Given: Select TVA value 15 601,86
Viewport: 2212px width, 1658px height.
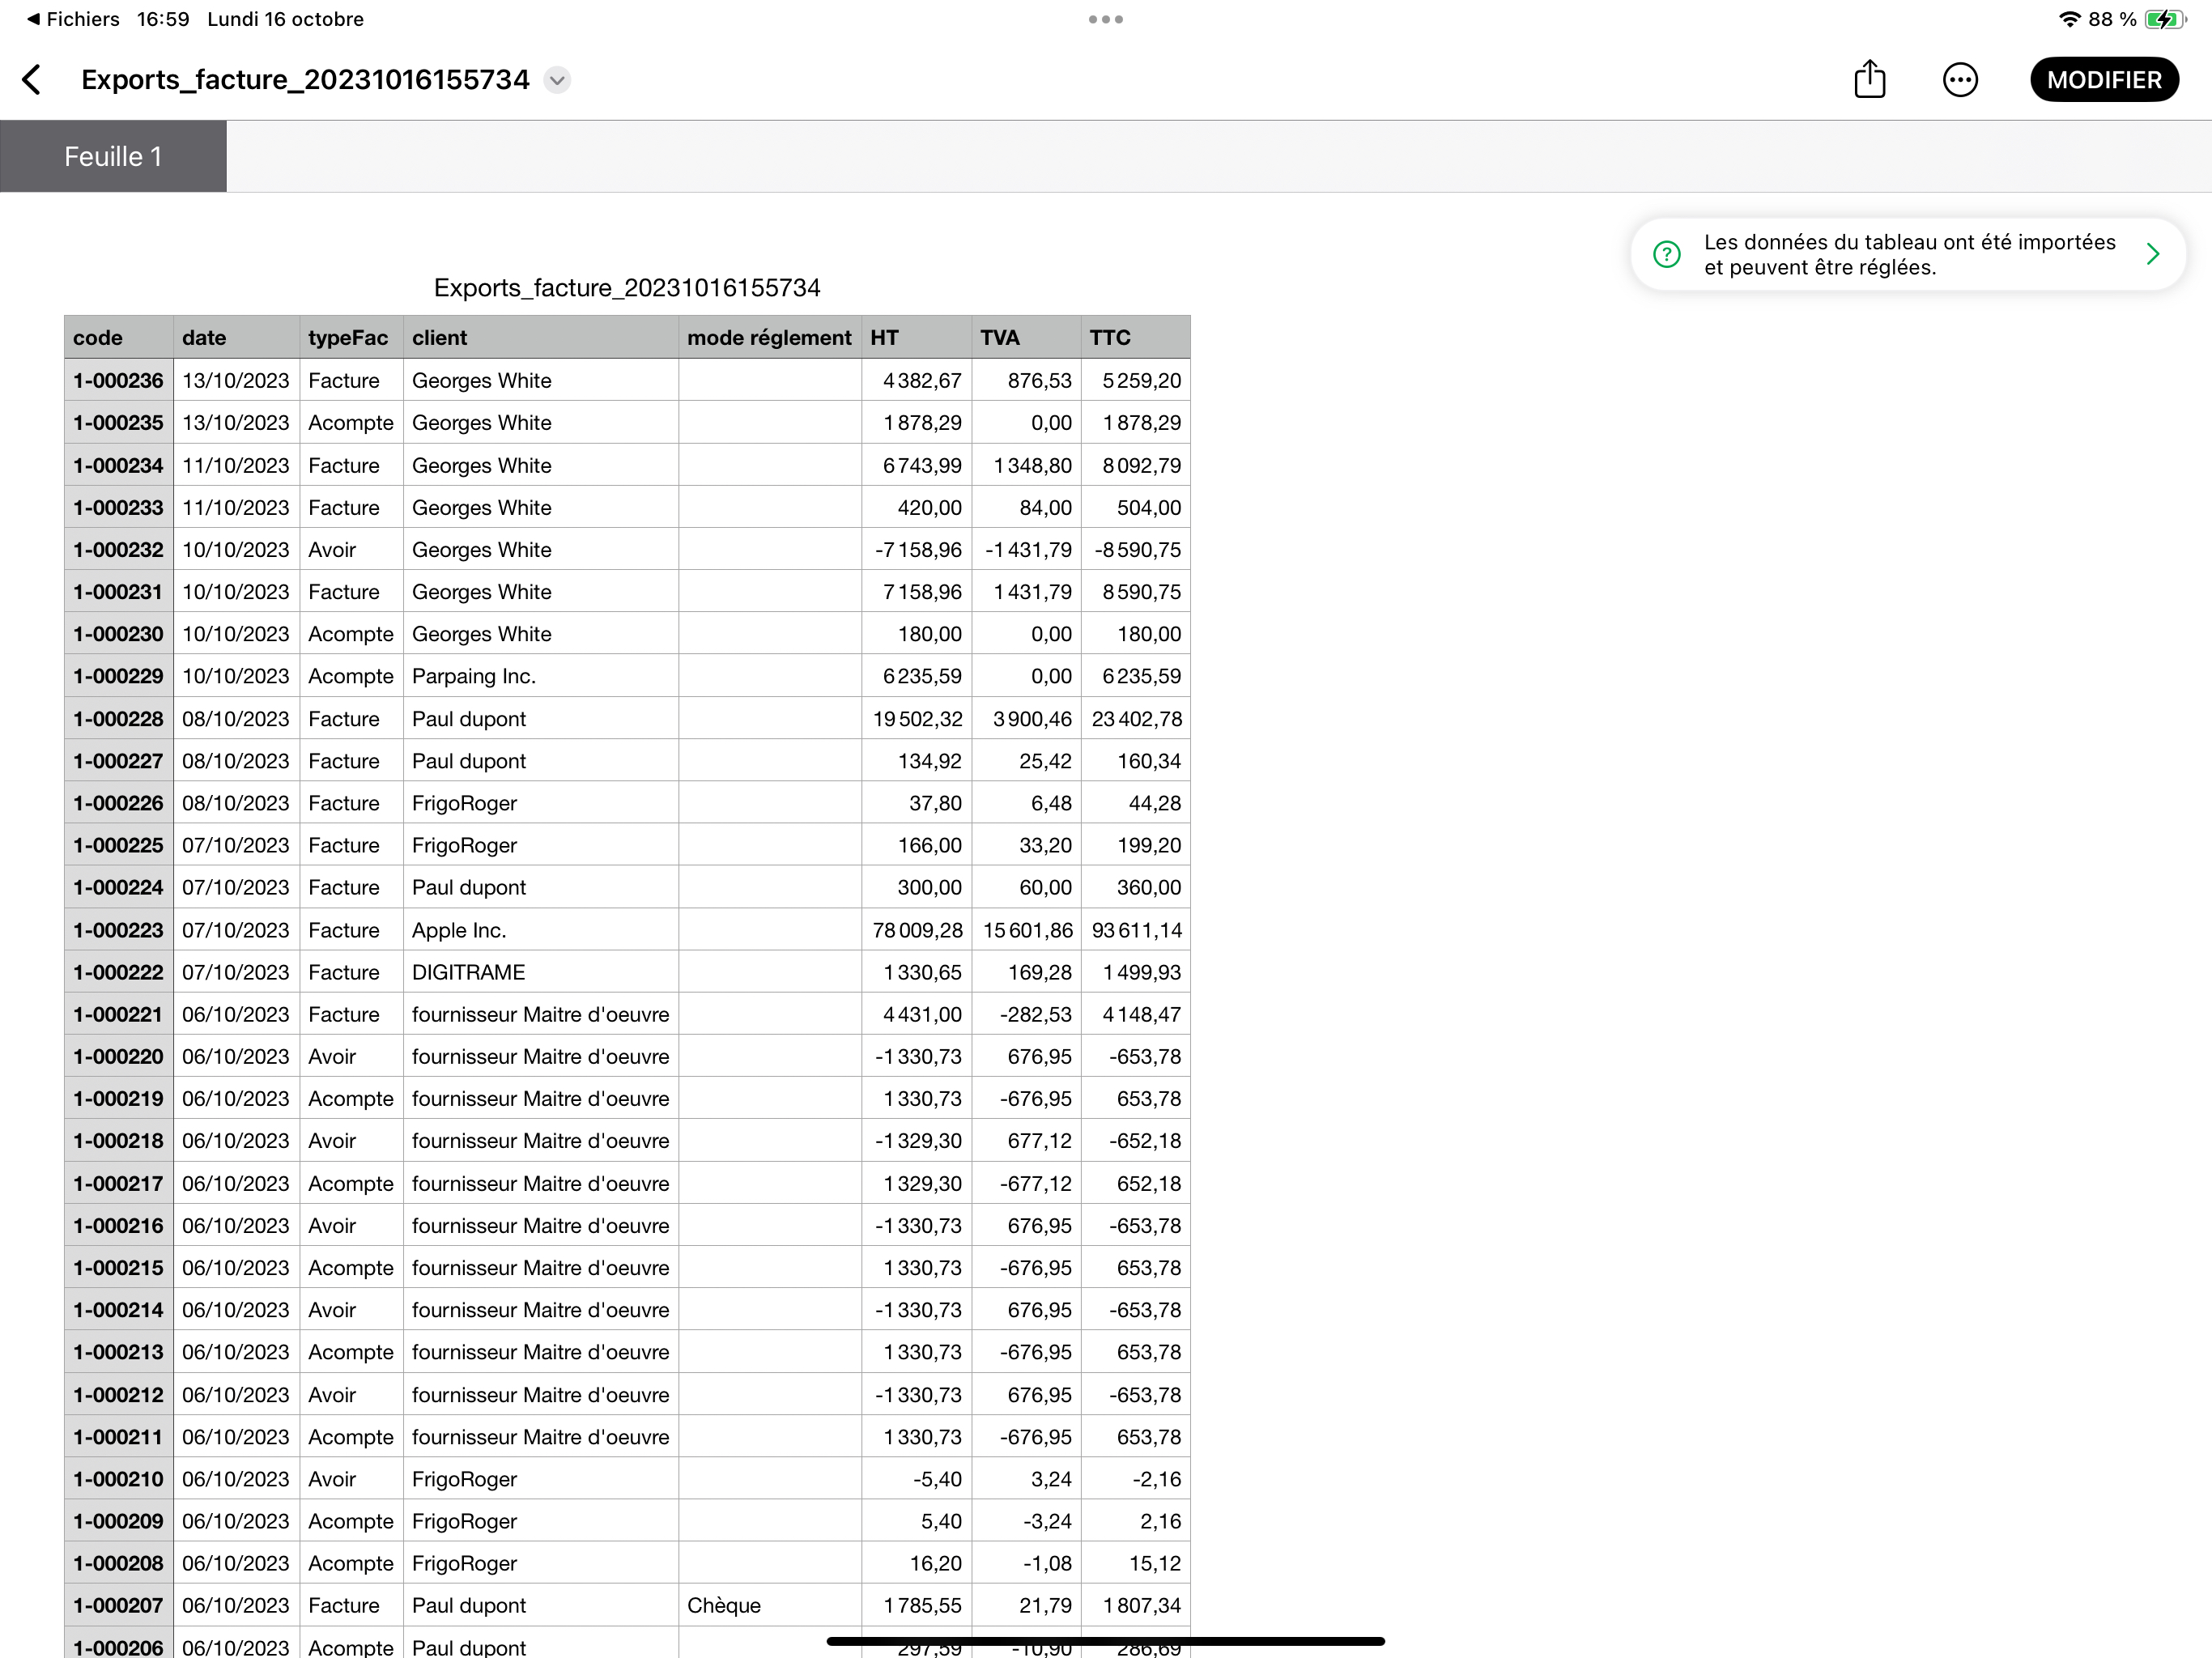Looking at the screenshot, I should coord(1027,930).
